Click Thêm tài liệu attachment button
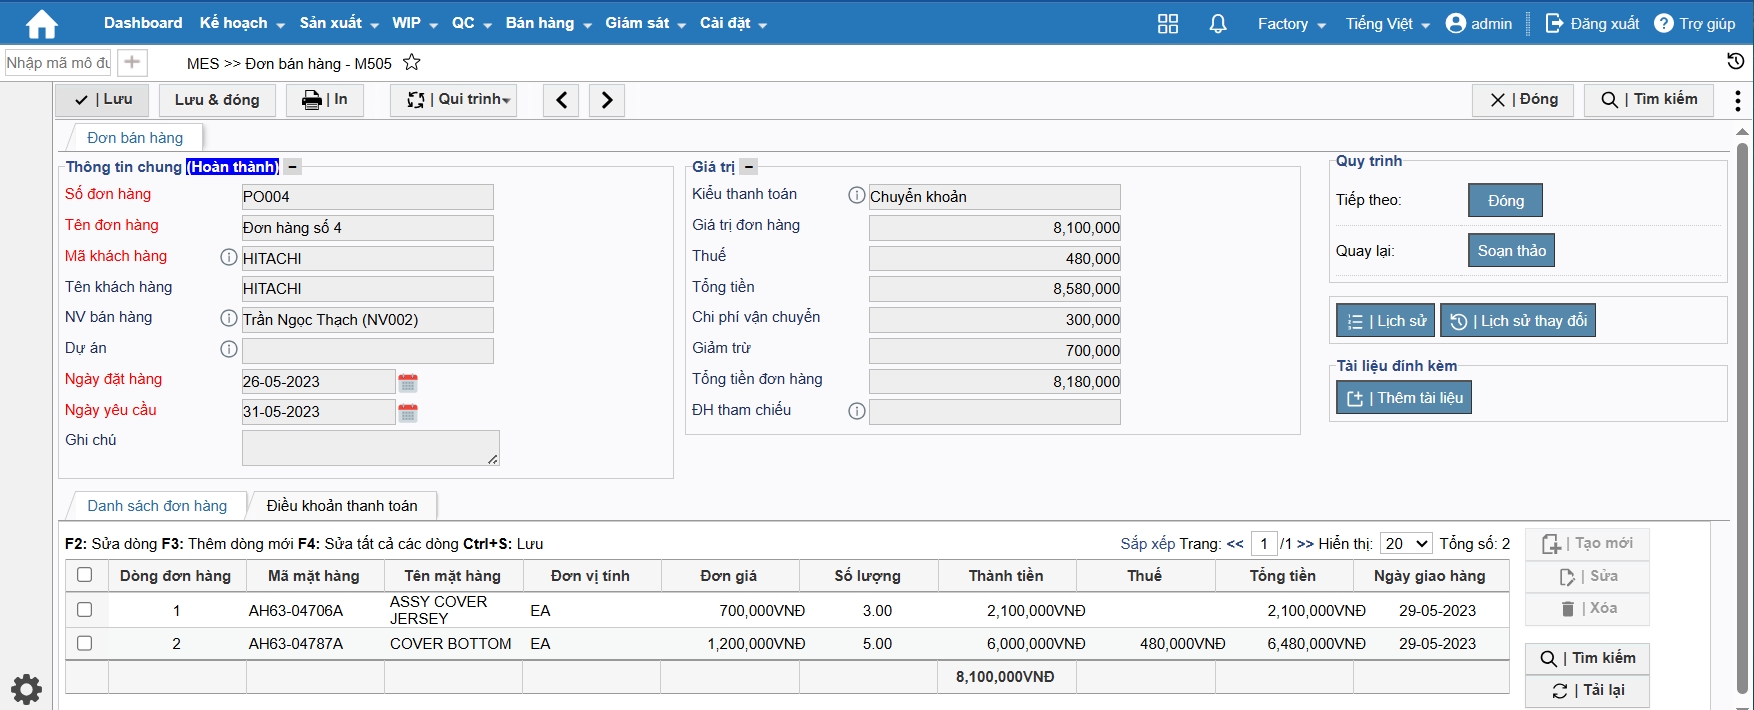Viewport: 1754px width, 710px height. [x=1404, y=398]
